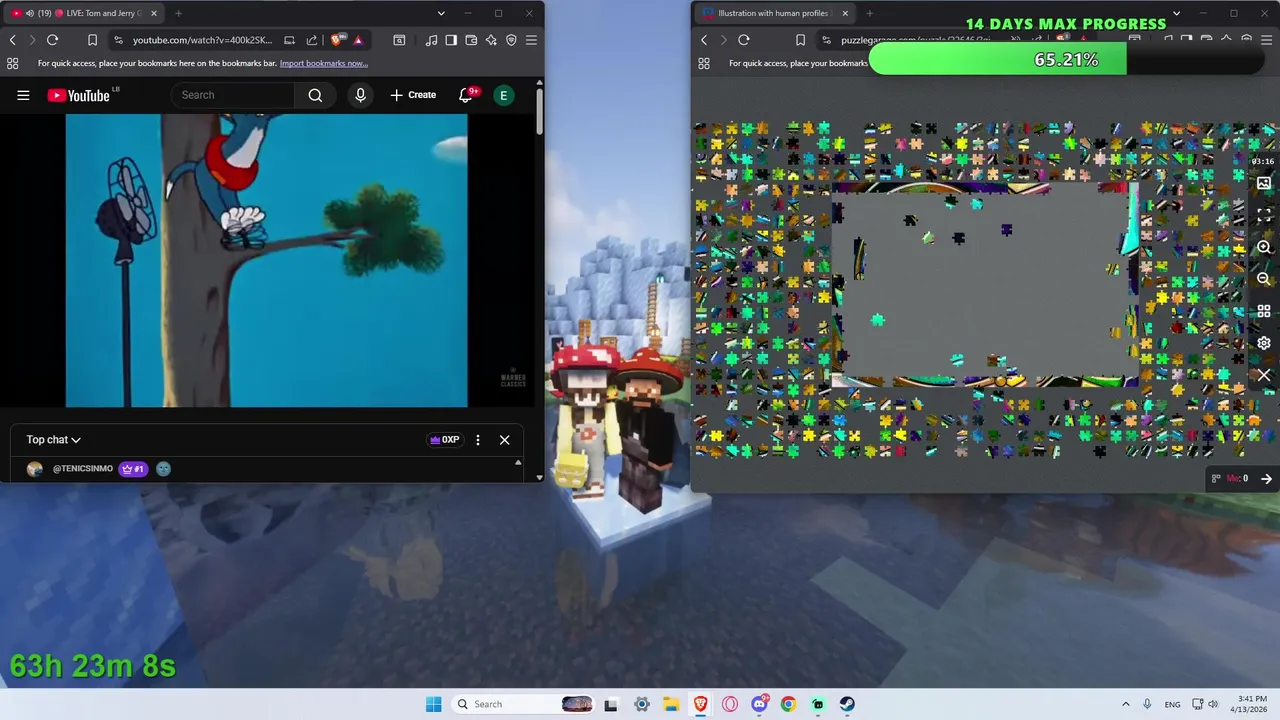The height and width of the screenshot is (720, 1280).
Task: Open File Explorer from the taskbar
Action: pyautogui.click(x=671, y=704)
